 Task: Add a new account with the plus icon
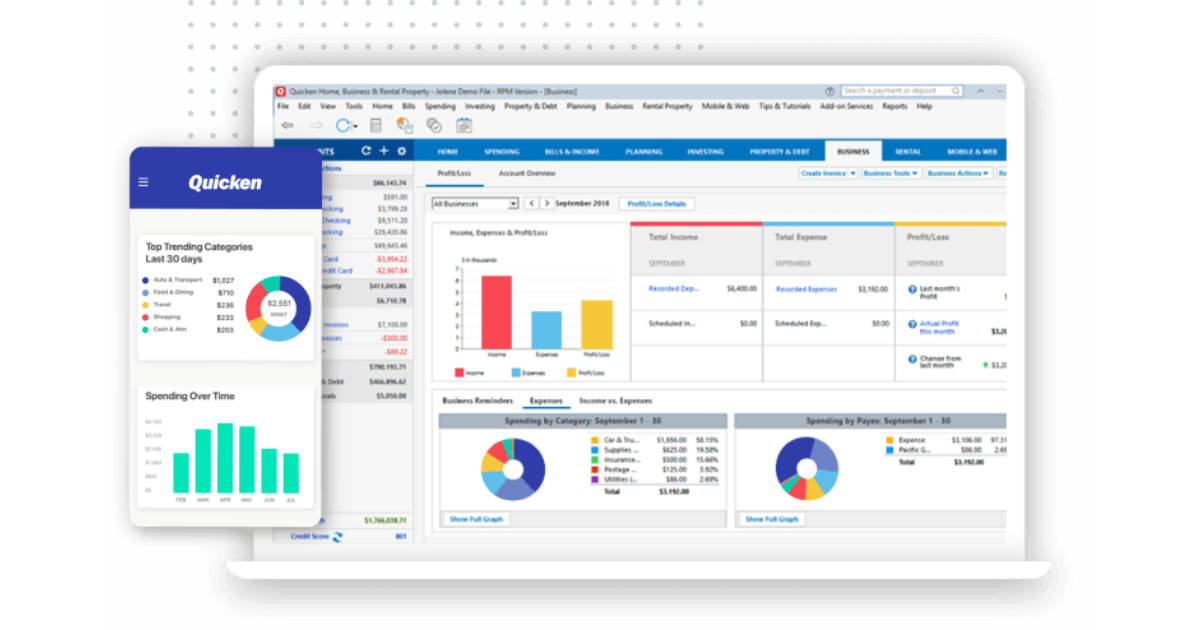click(x=384, y=151)
